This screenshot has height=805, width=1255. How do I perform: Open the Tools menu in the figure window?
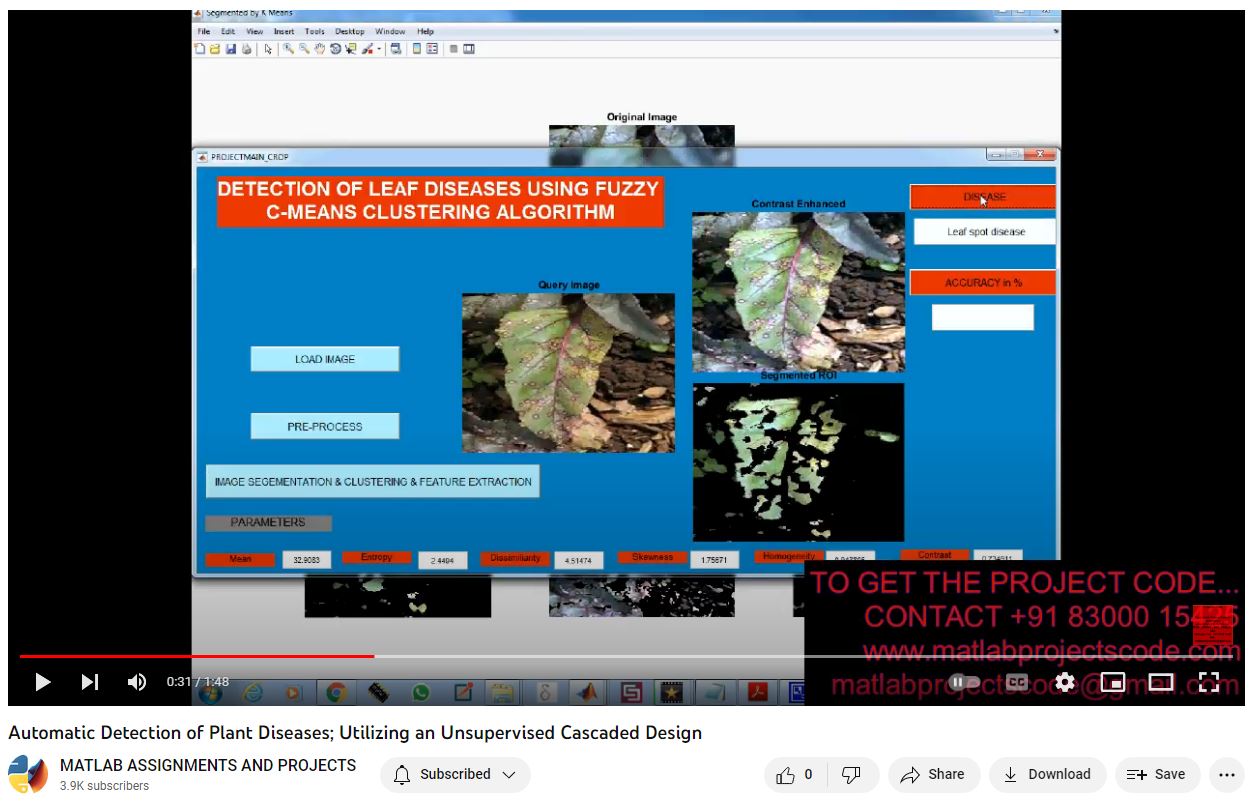315,32
